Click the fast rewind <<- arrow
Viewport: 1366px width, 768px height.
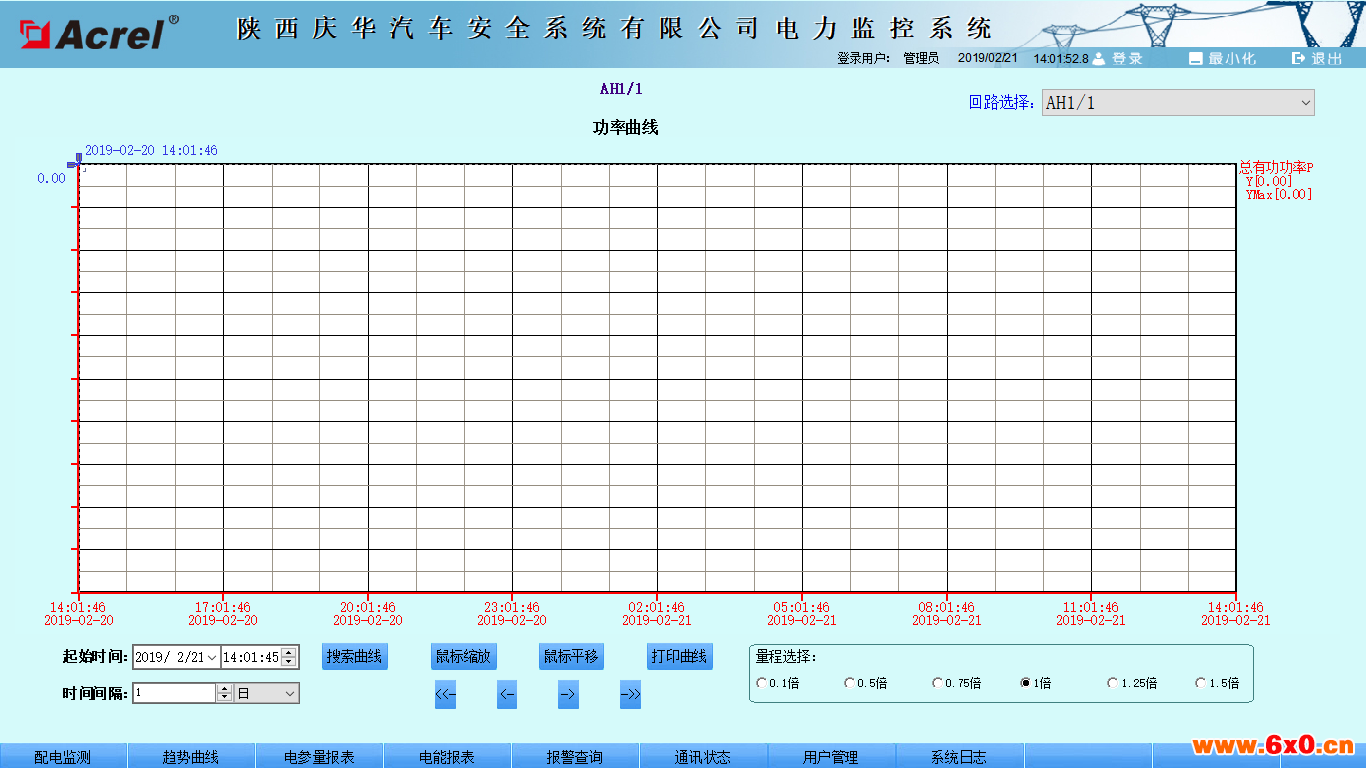(x=445, y=694)
